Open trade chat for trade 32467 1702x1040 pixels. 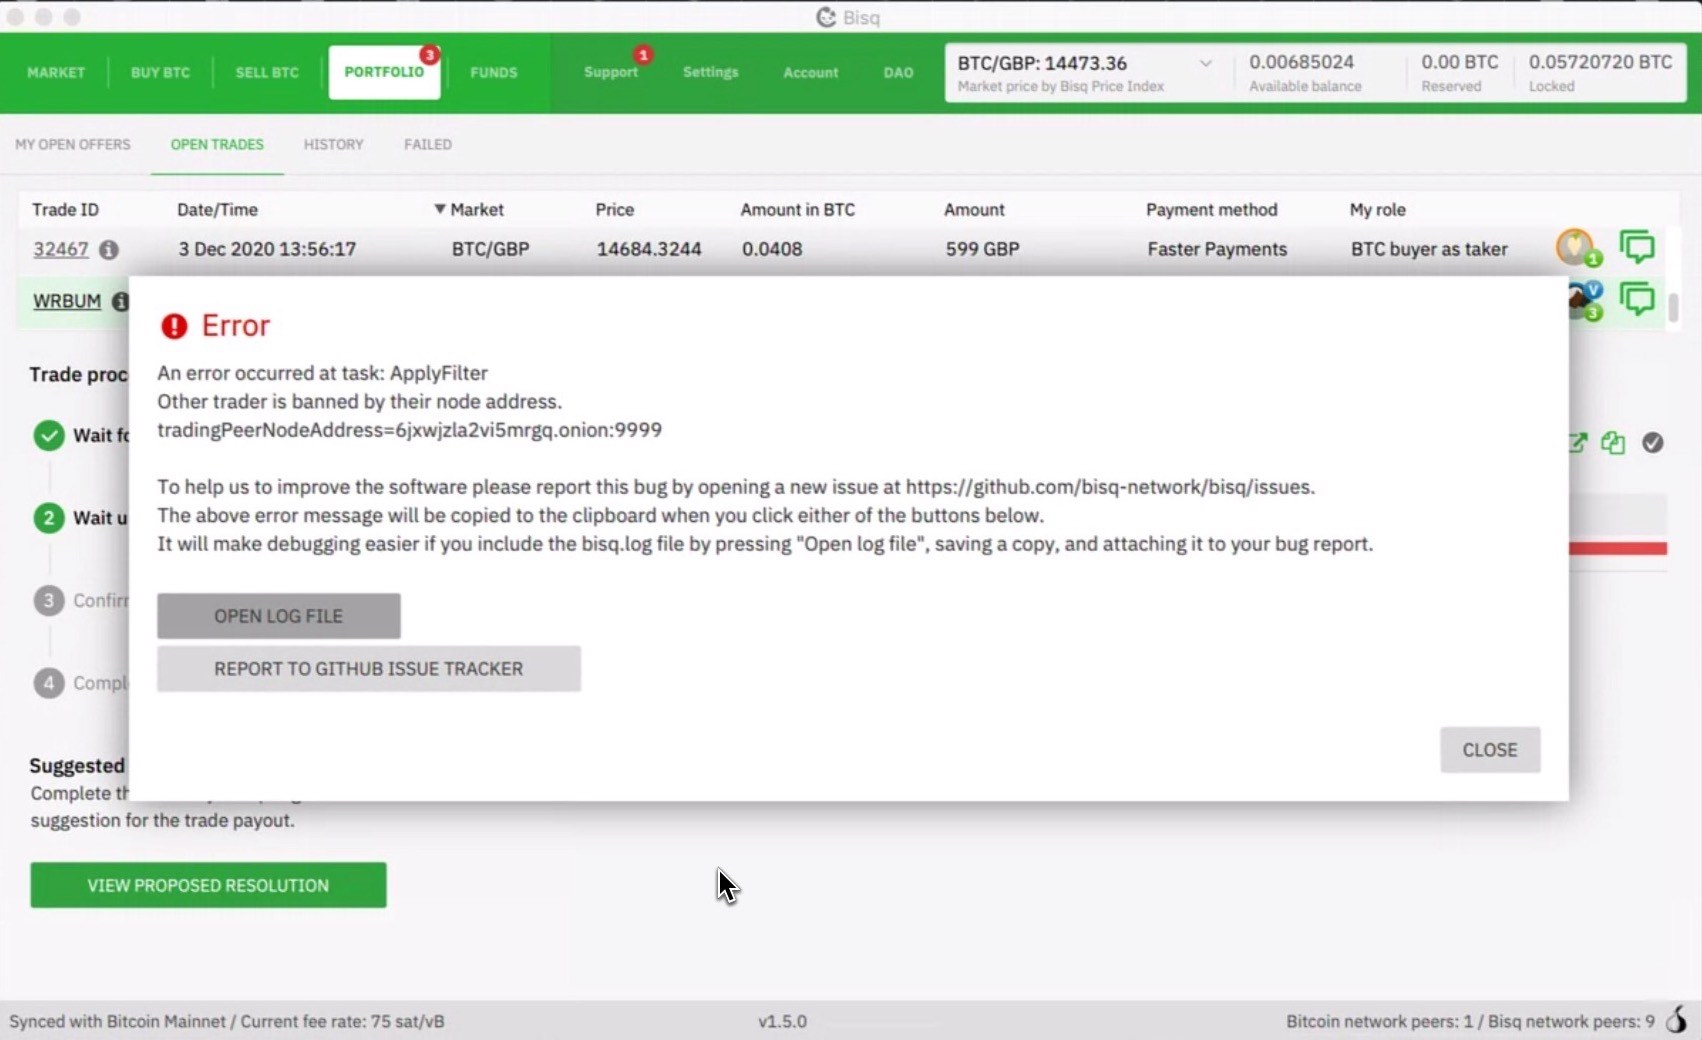(1637, 247)
